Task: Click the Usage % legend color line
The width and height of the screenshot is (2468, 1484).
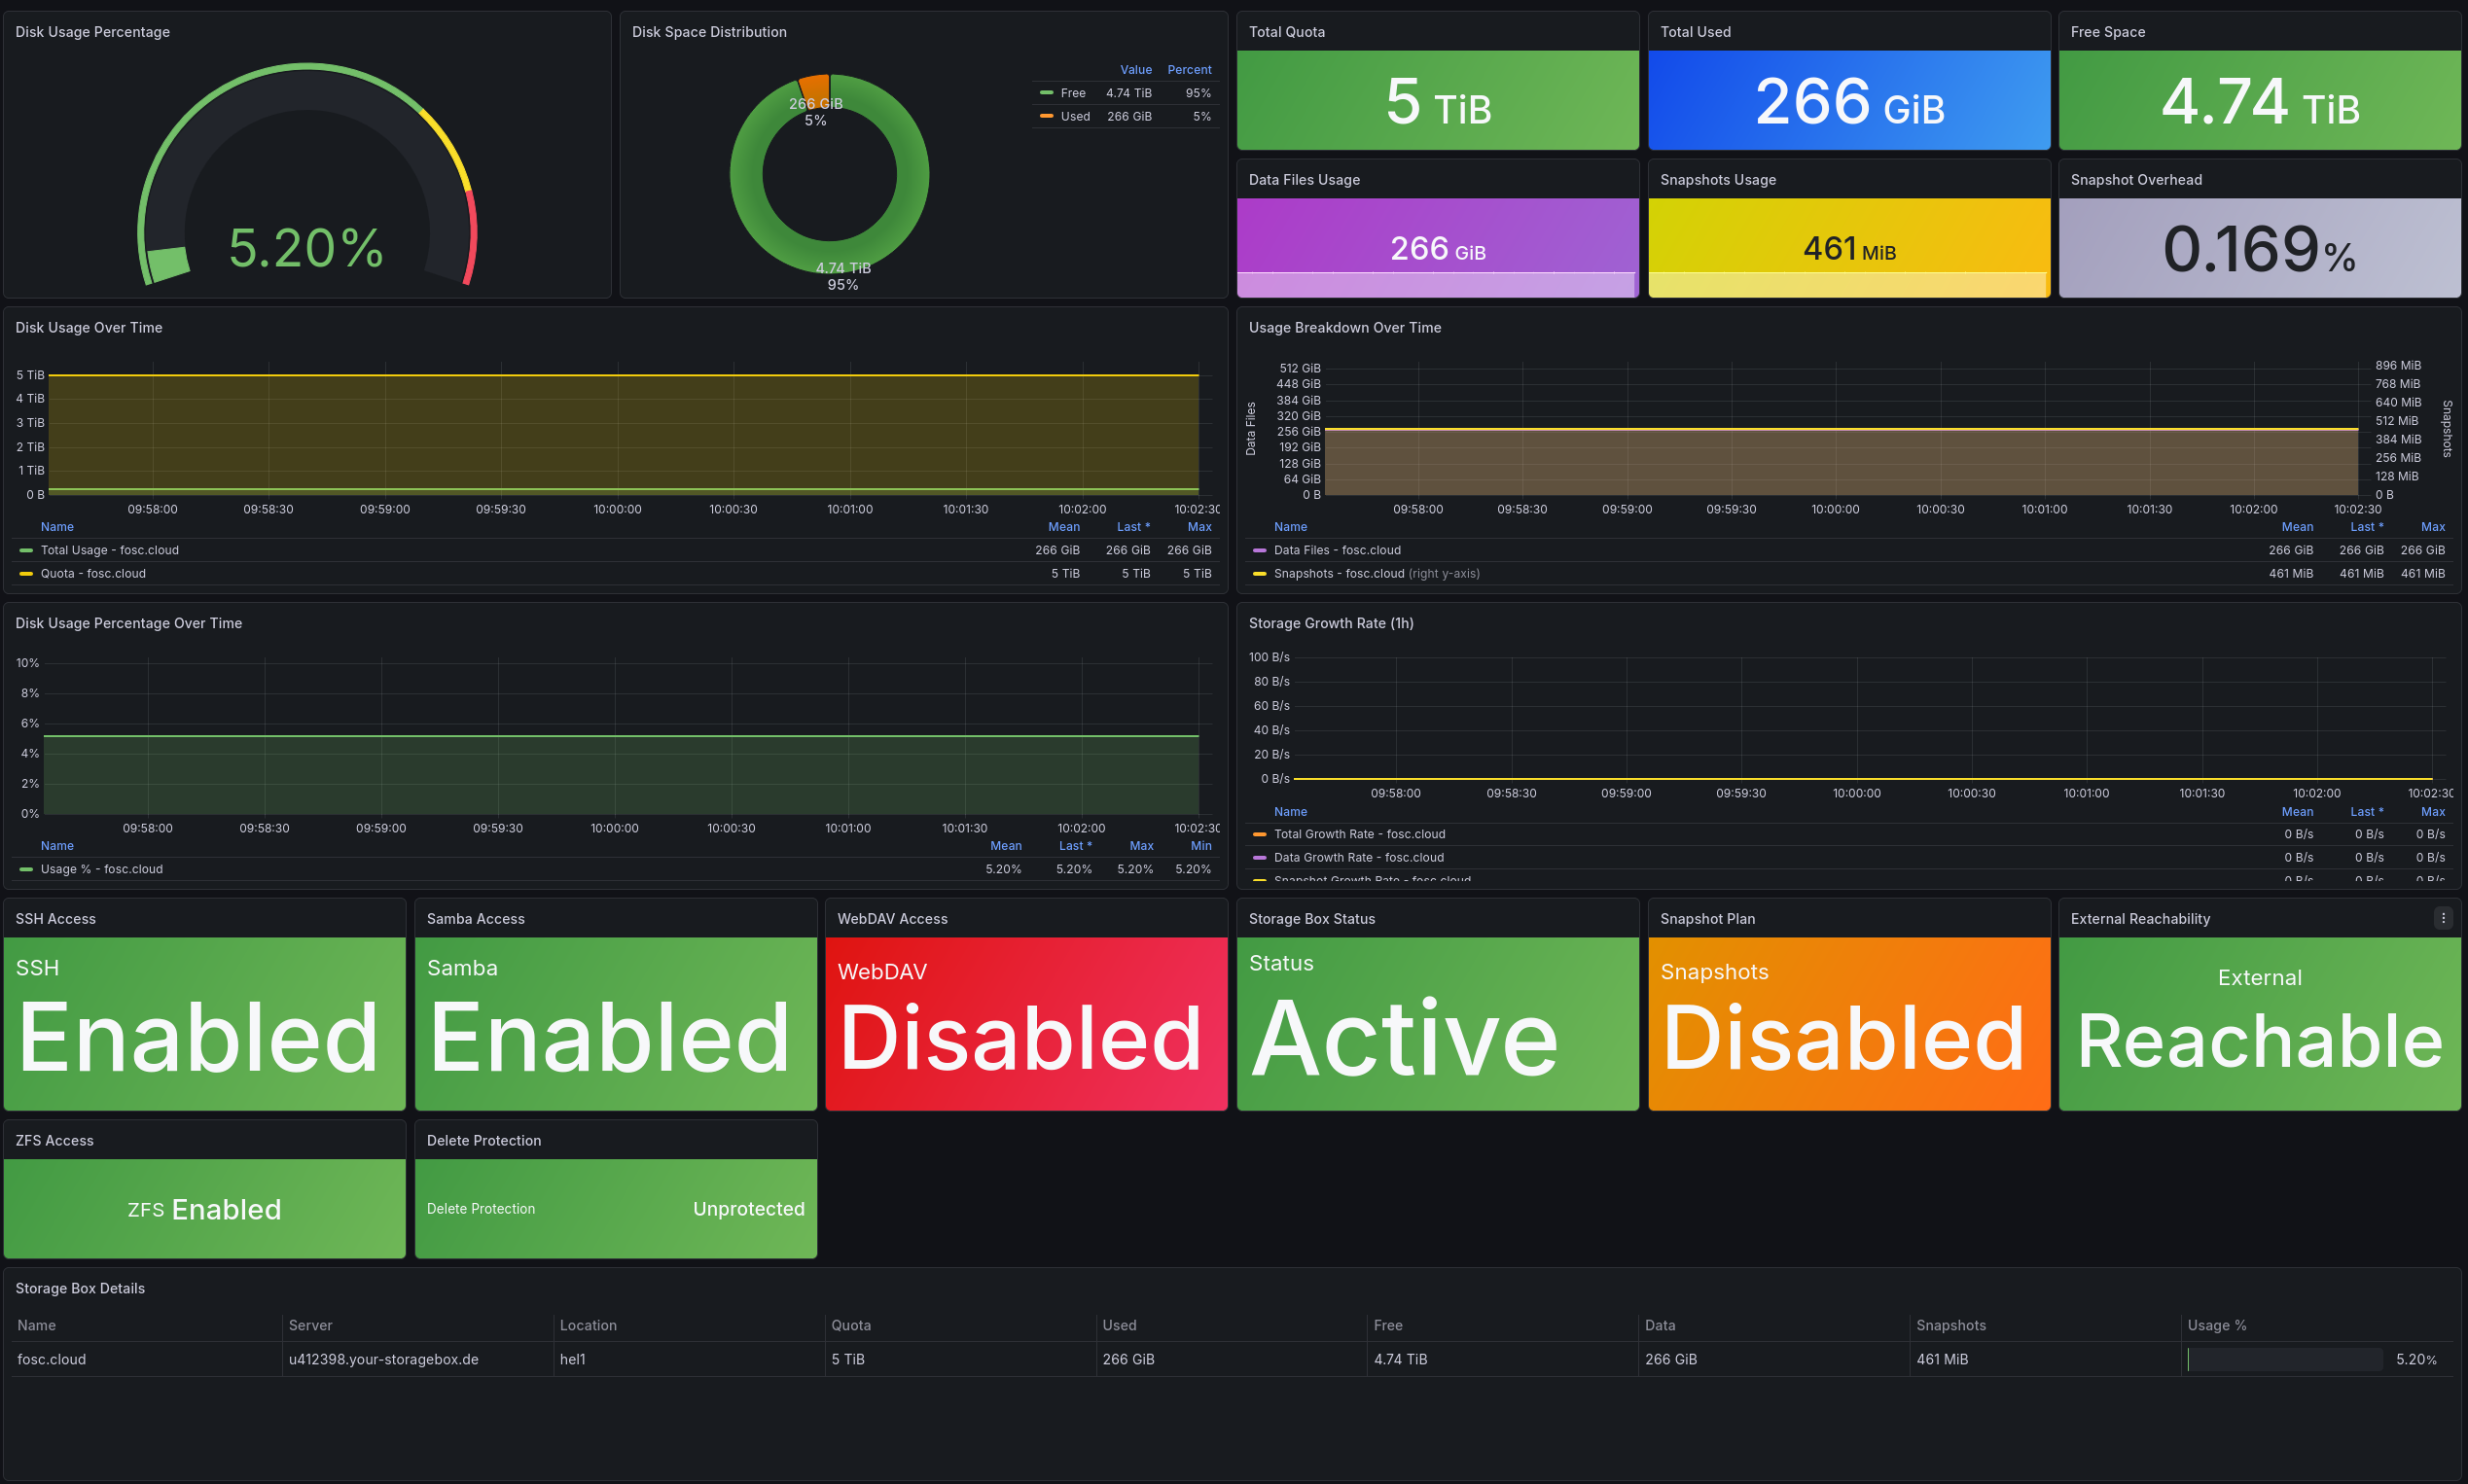Action: click(x=24, y=869)
